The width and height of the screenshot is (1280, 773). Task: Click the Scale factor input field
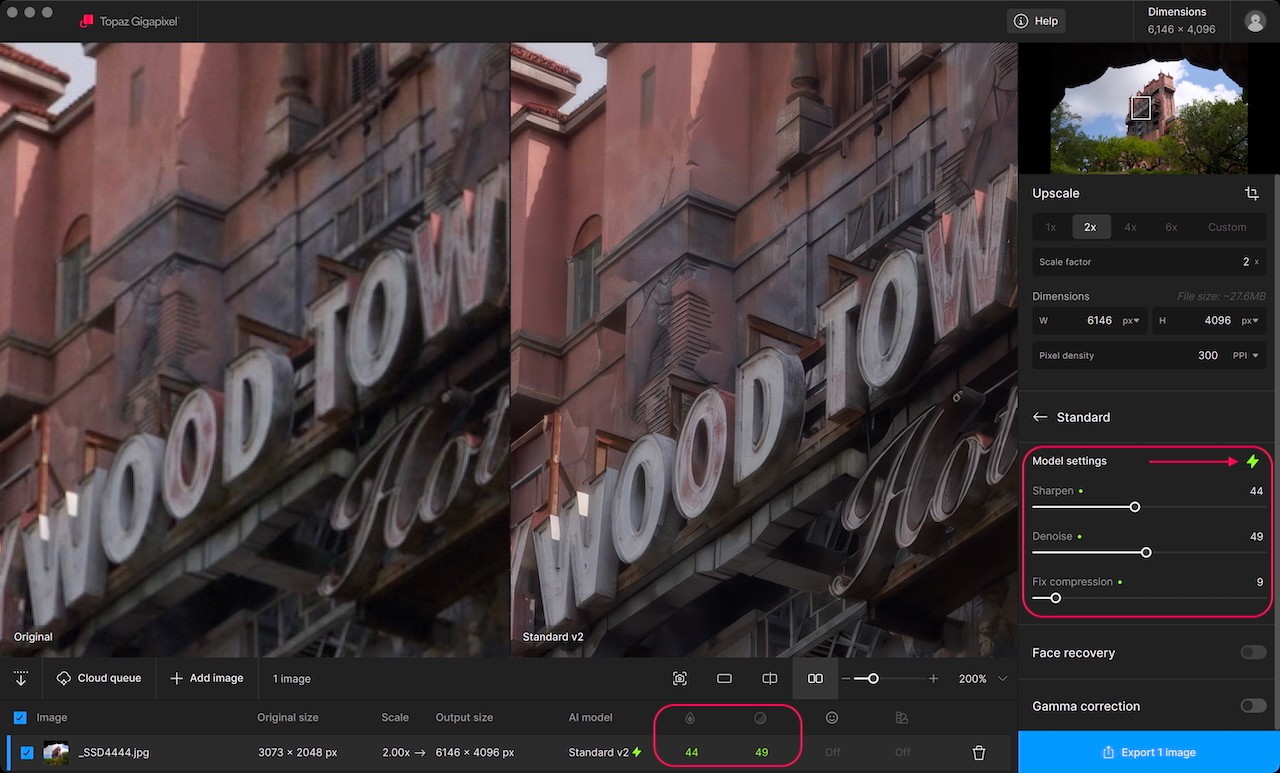(1149, 262)
